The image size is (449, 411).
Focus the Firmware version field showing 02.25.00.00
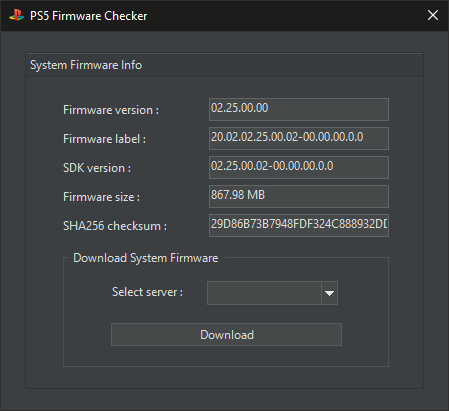299,109
